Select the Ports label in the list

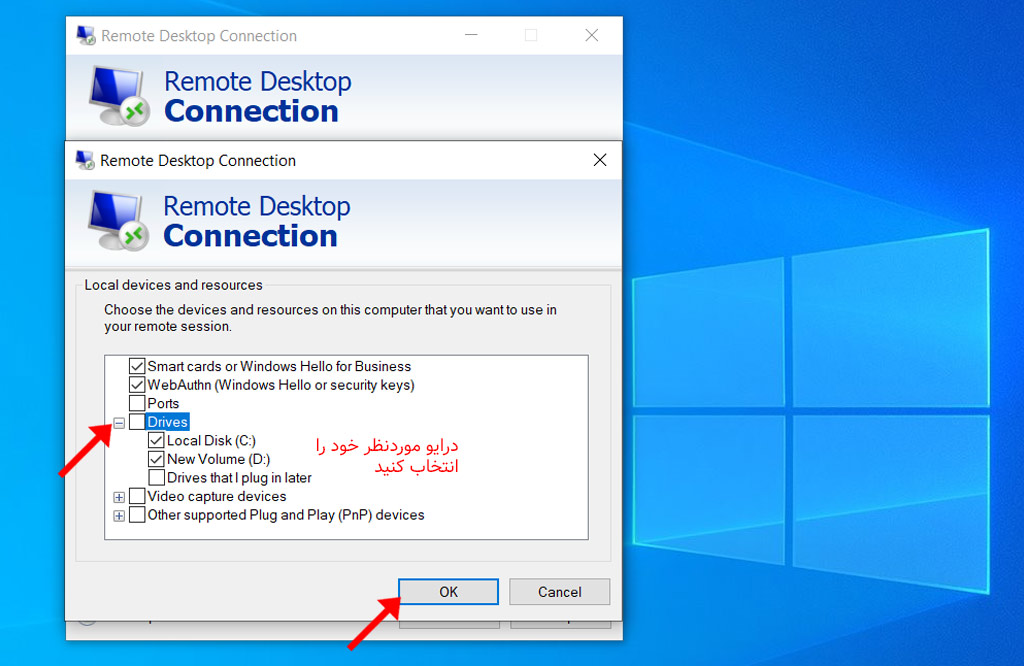pos(163,403)
